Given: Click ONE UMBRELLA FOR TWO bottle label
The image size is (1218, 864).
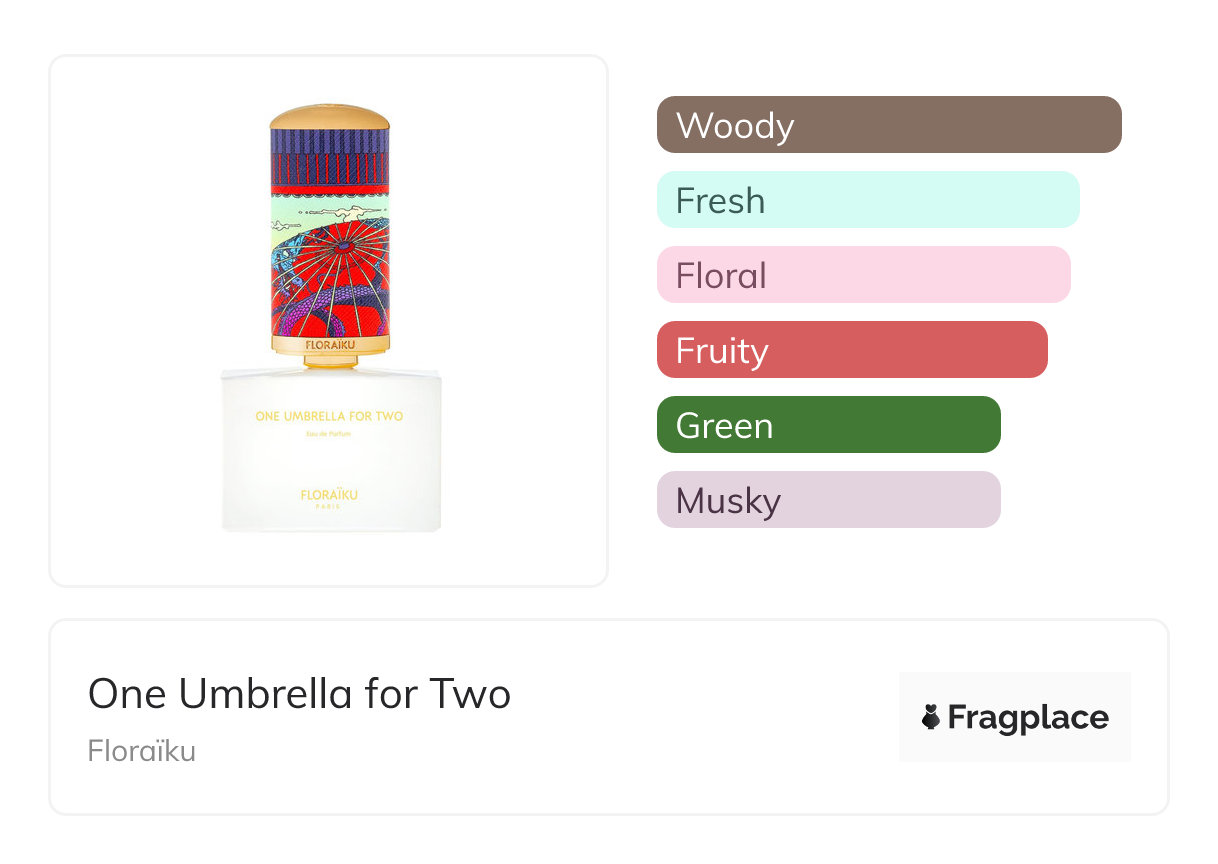Looking at the screenshot, I should (329, 416).
